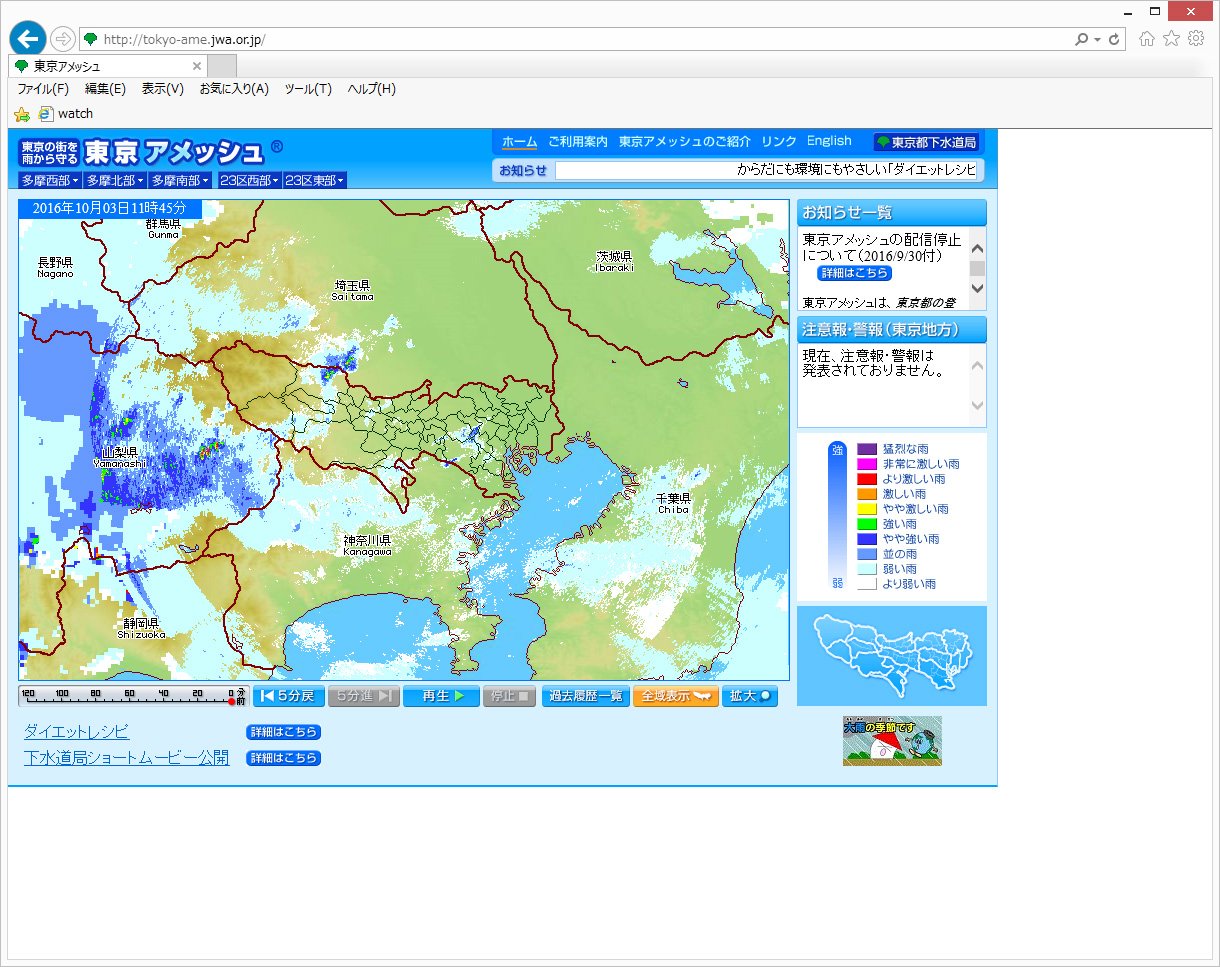This screenshot has height=967, width=1220.
Task: Click the browser forward arrow
Action: [x=63, y=39]
